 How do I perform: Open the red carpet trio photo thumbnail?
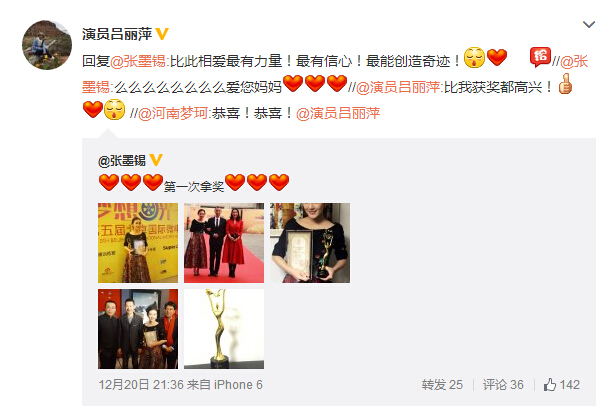(x=224, y=243)
